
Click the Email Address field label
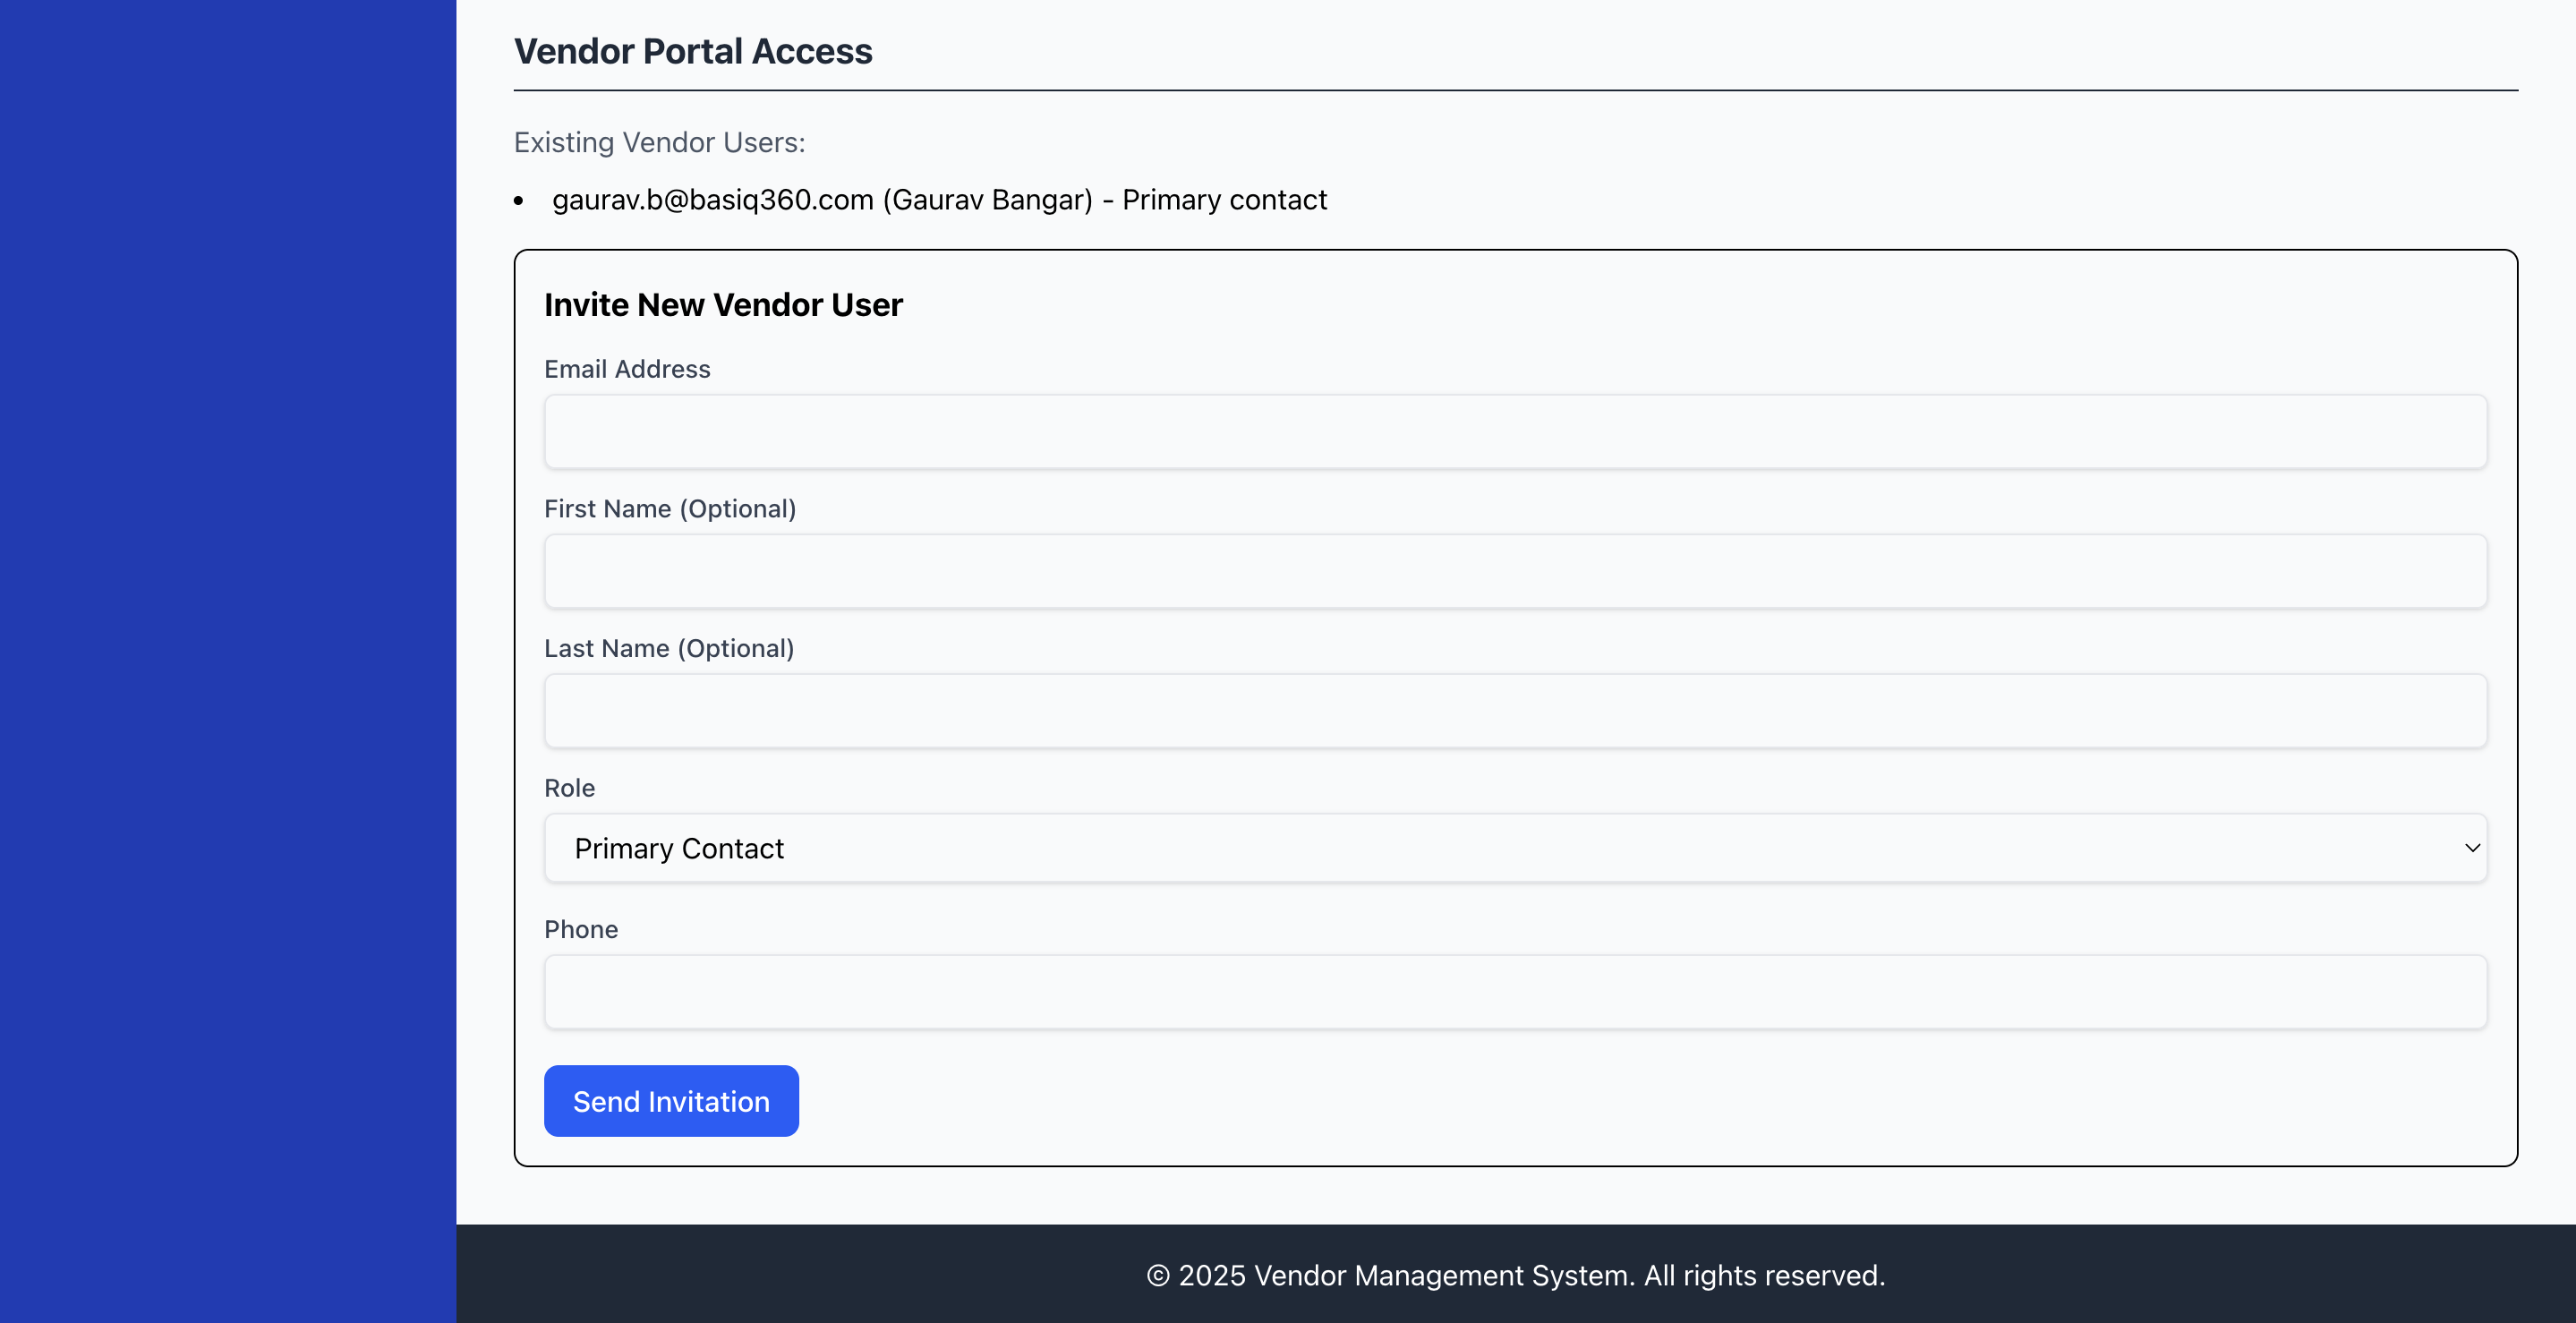[x=627, y=369]
